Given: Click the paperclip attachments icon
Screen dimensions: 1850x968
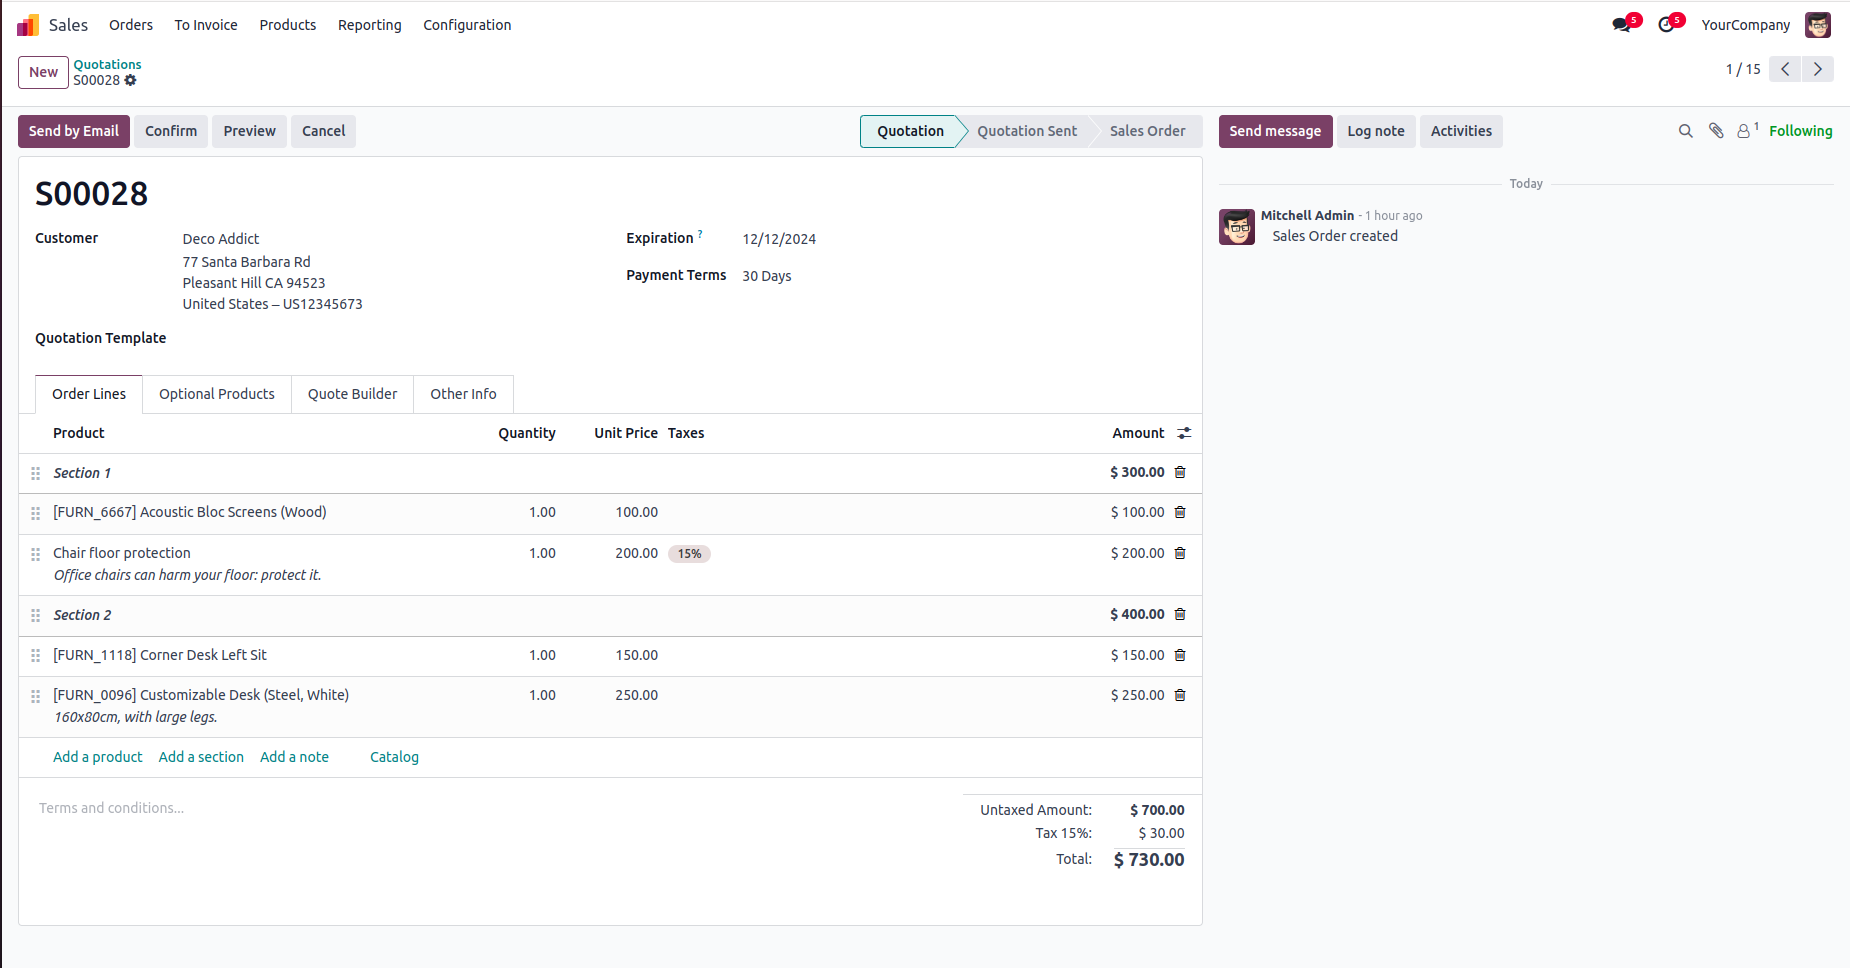Looking at the screenshot, I should 1716,131.
